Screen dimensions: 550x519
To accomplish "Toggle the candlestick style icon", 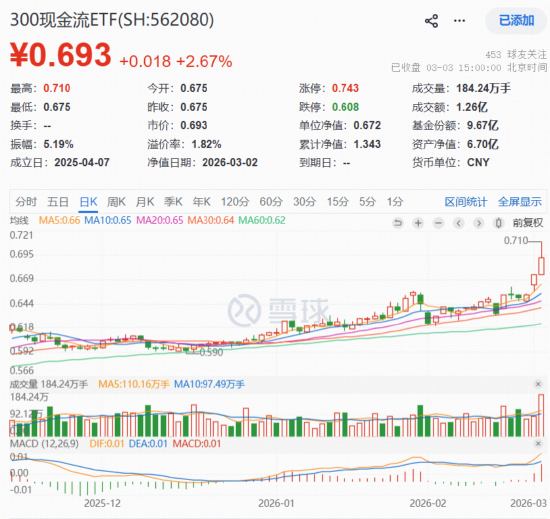I will tap(499, 223).
